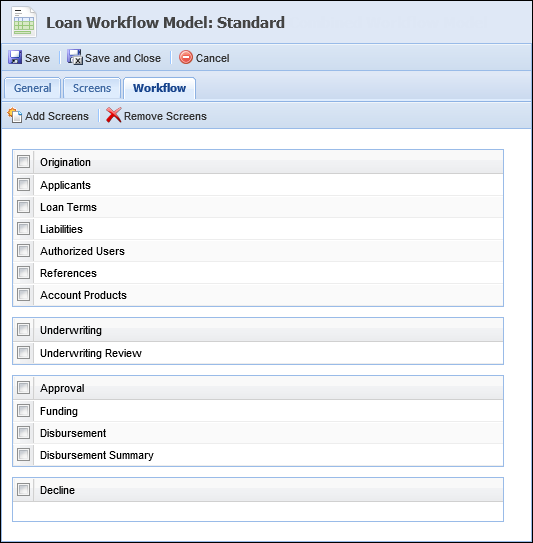
Task: Check the Origination group checkbox
Action: (24, 162)
